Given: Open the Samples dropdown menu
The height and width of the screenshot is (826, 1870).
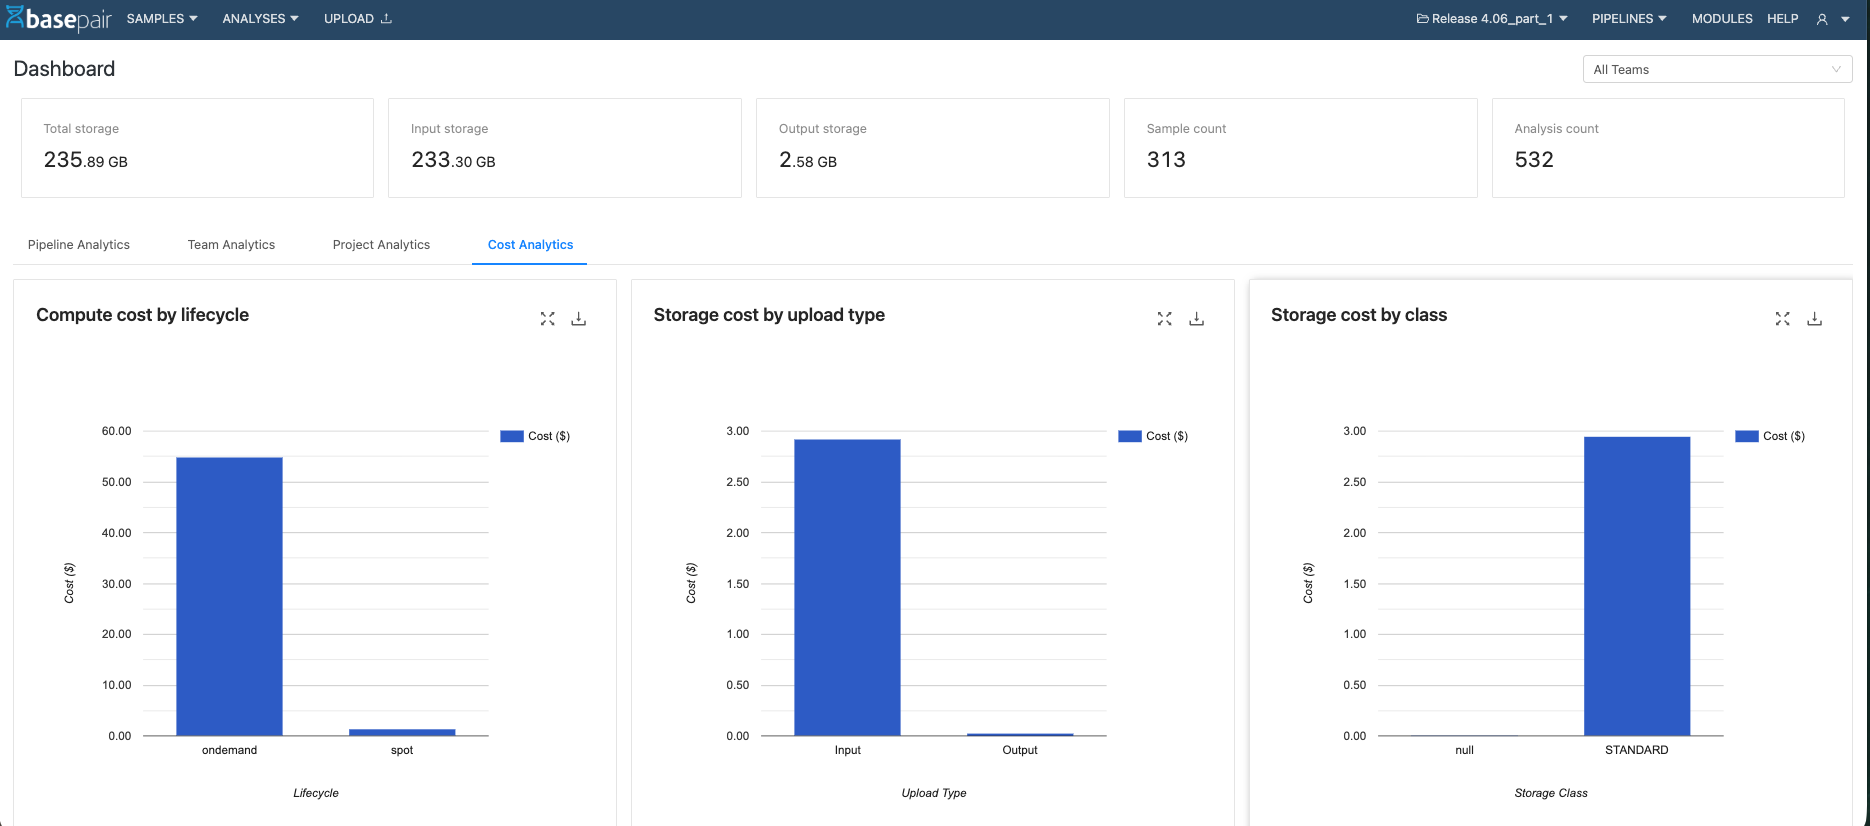Looking at the screenshot, I should tap(162, 19).
